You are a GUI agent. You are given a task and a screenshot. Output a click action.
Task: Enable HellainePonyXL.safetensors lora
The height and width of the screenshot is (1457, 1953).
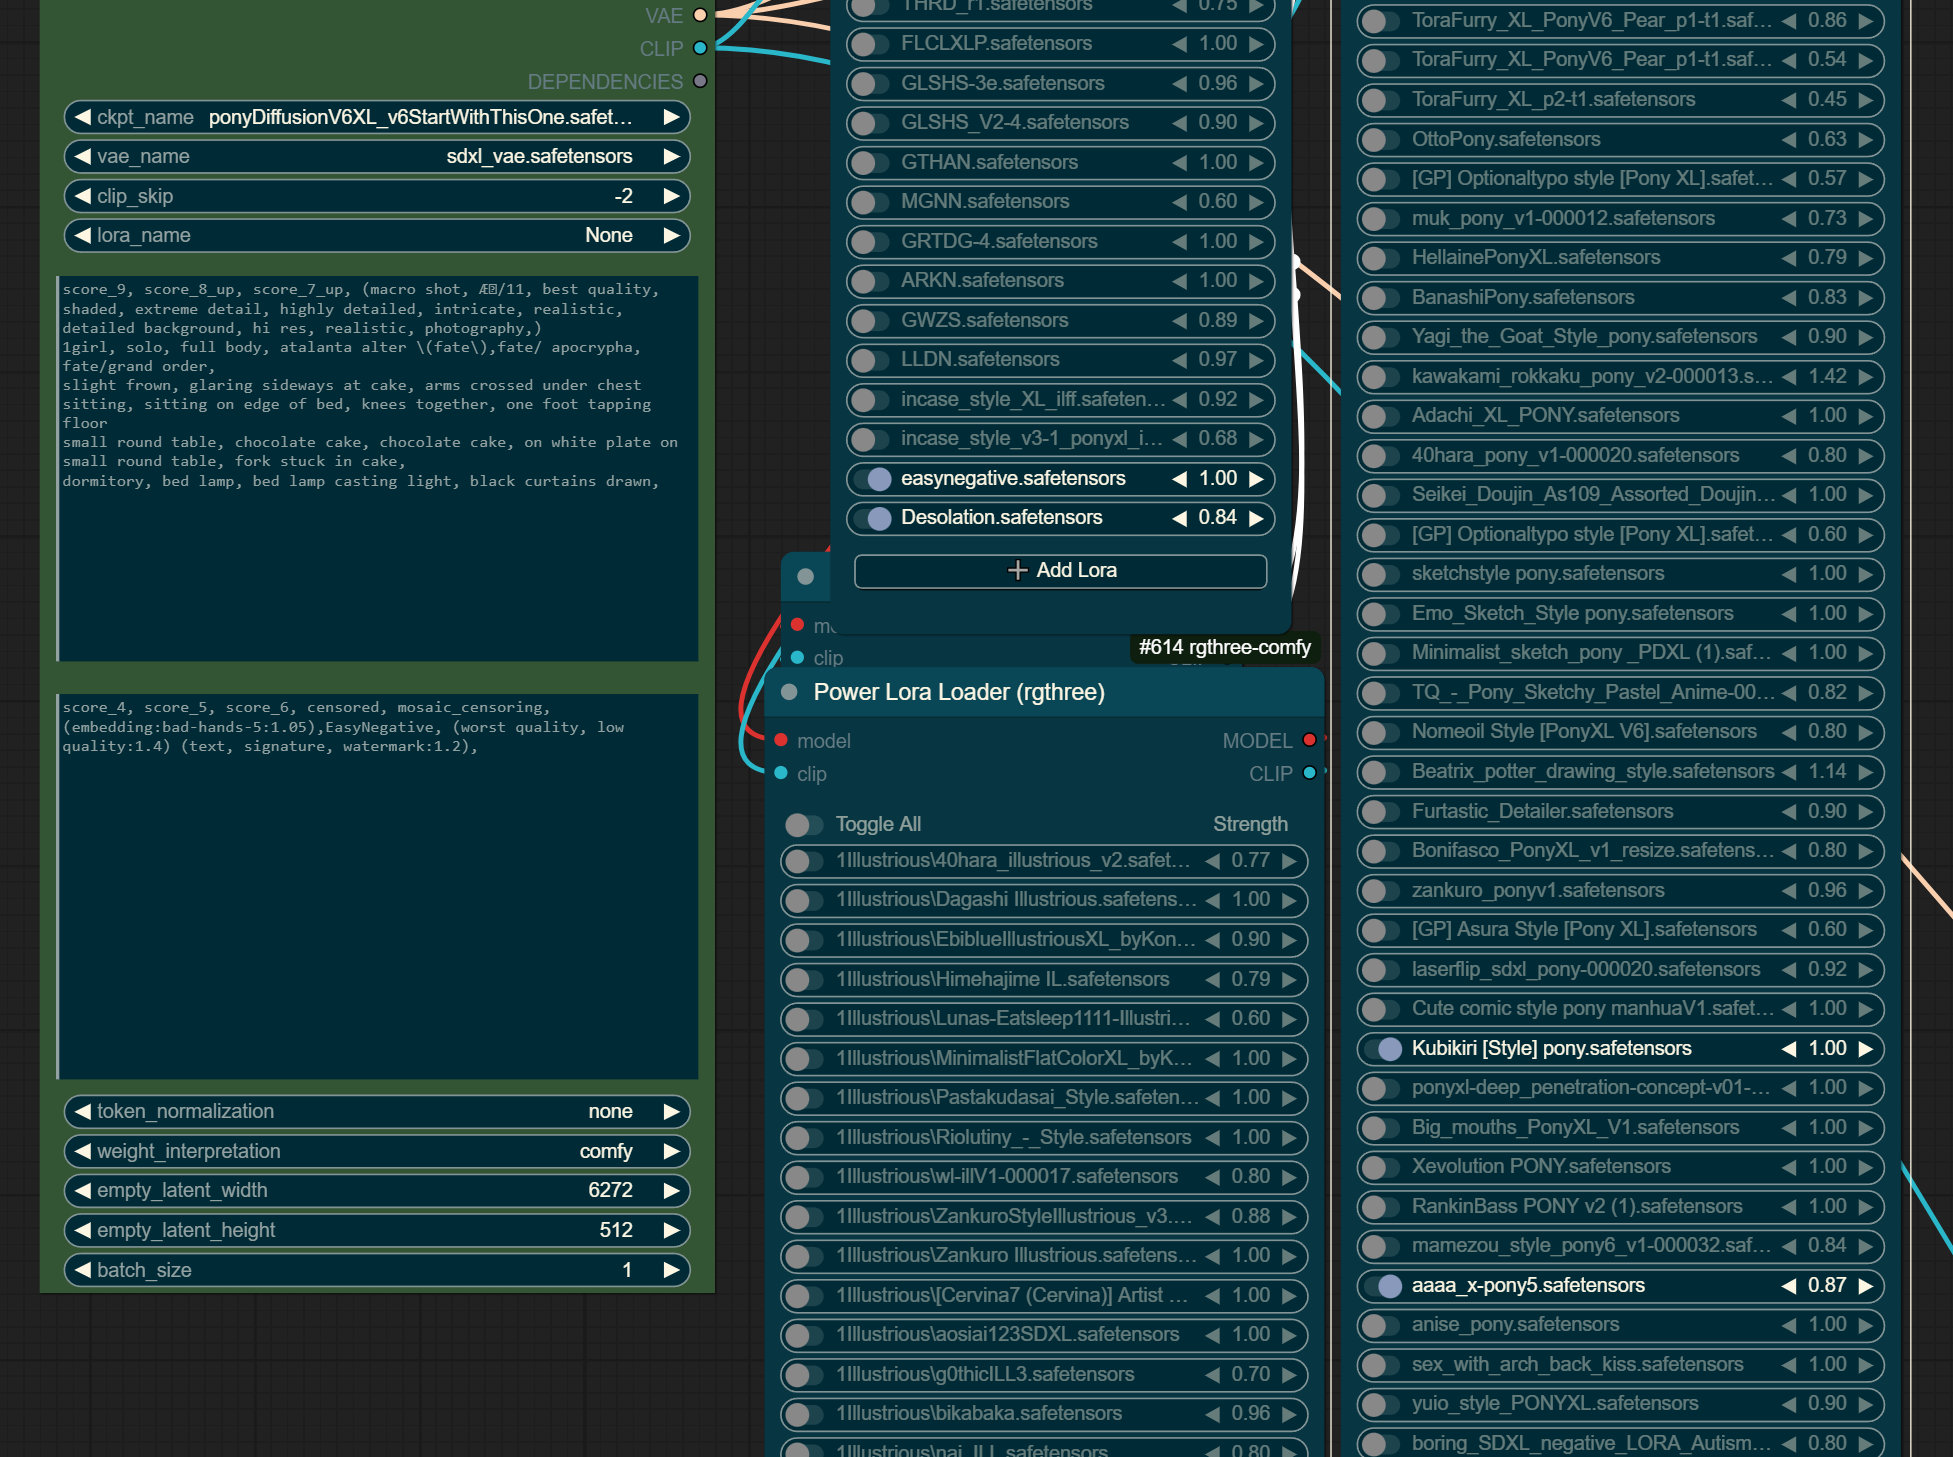point(1381,258)
